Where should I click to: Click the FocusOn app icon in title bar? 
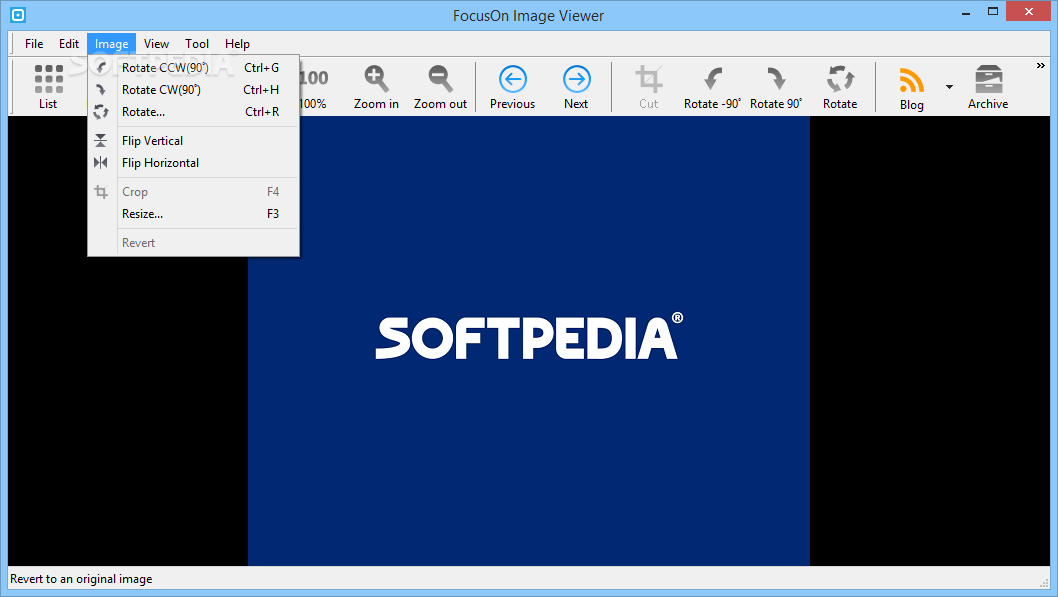pos(18,15)
